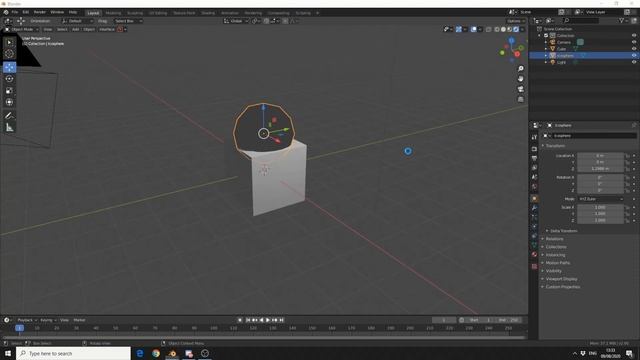640x360 pixels.
Task: Hide the Collection using its eye icon
Action: (x=634, y=36)
